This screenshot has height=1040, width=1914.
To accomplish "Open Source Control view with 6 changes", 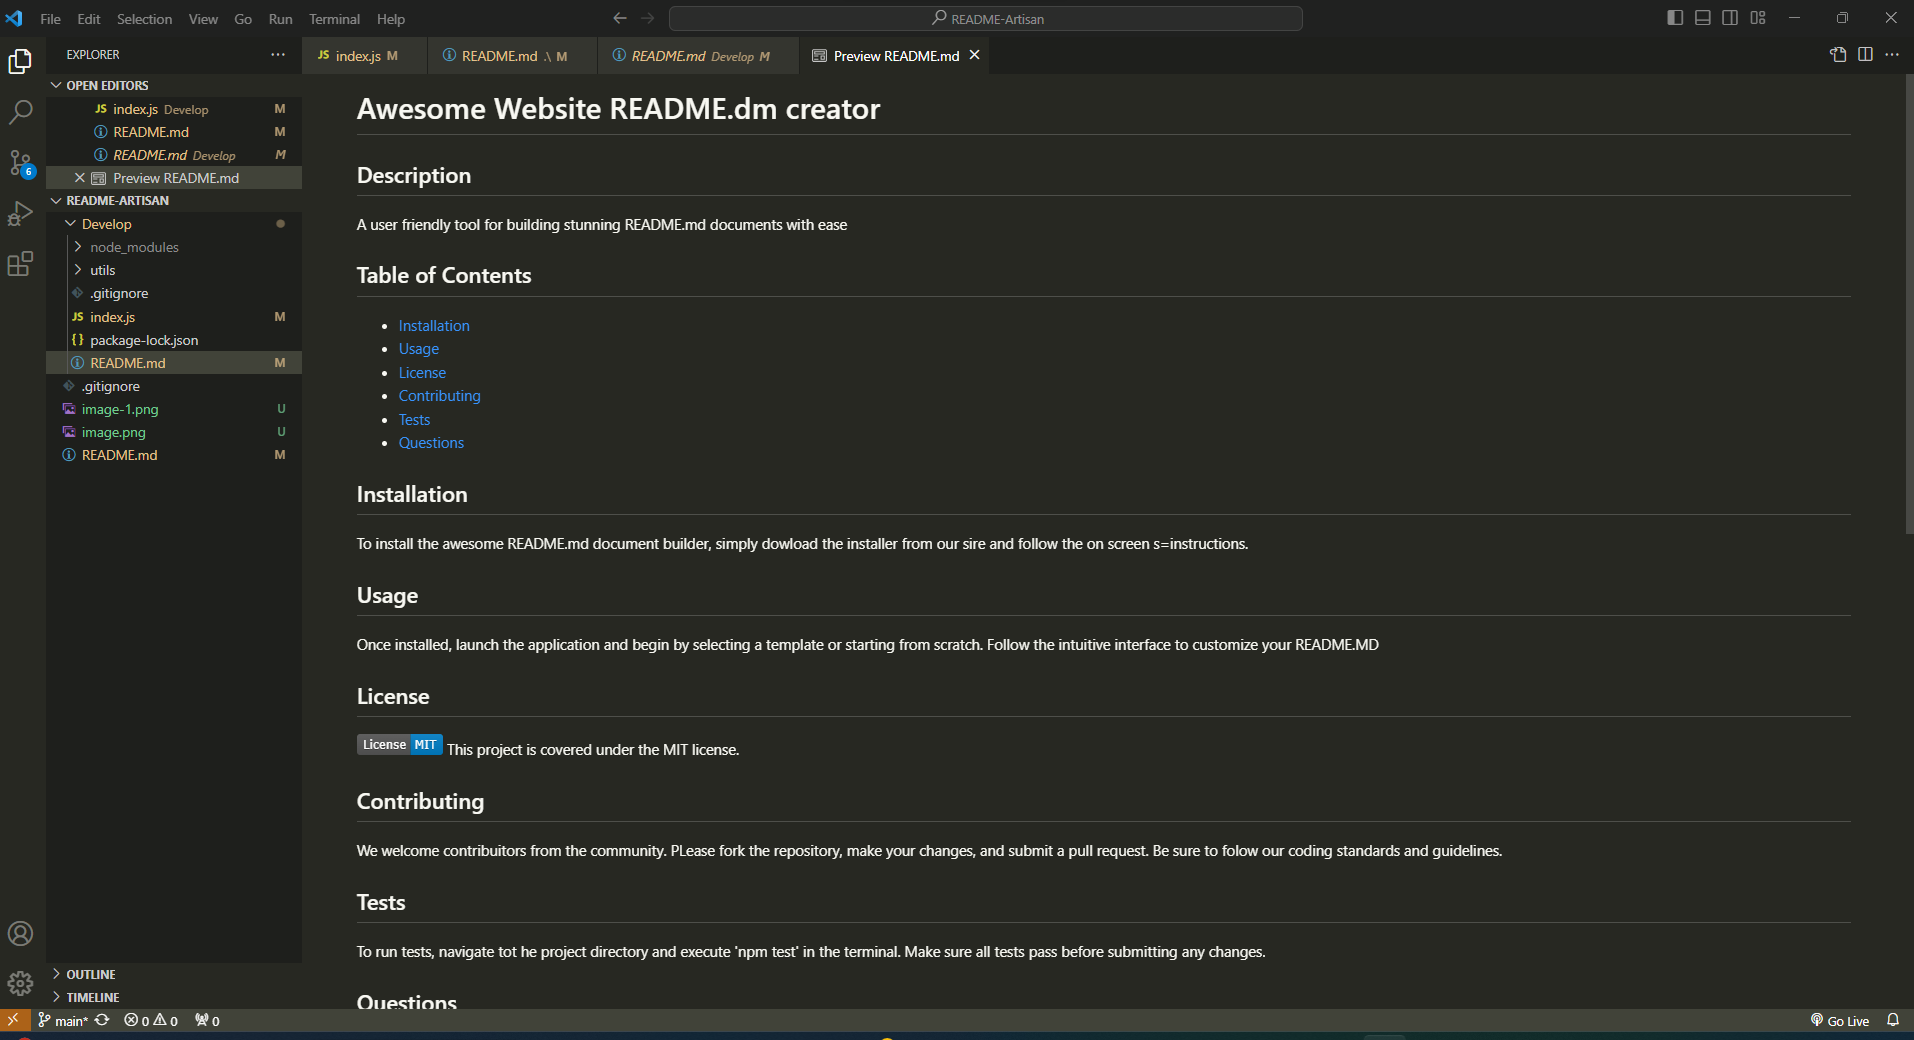I will pyautogui.click(x=20, y=163).
